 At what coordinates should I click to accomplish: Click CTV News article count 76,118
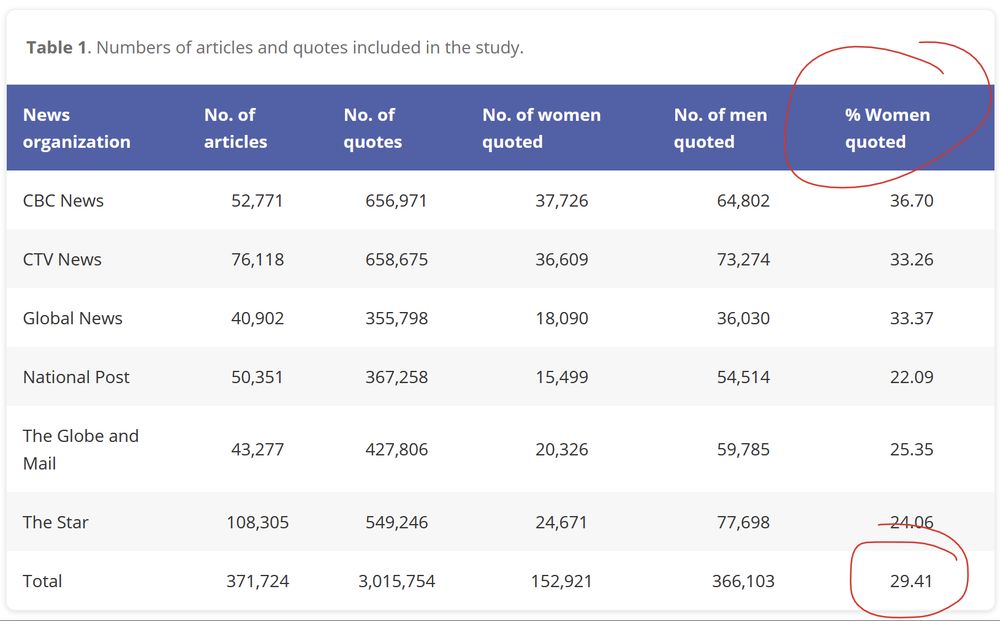[257, 259]
